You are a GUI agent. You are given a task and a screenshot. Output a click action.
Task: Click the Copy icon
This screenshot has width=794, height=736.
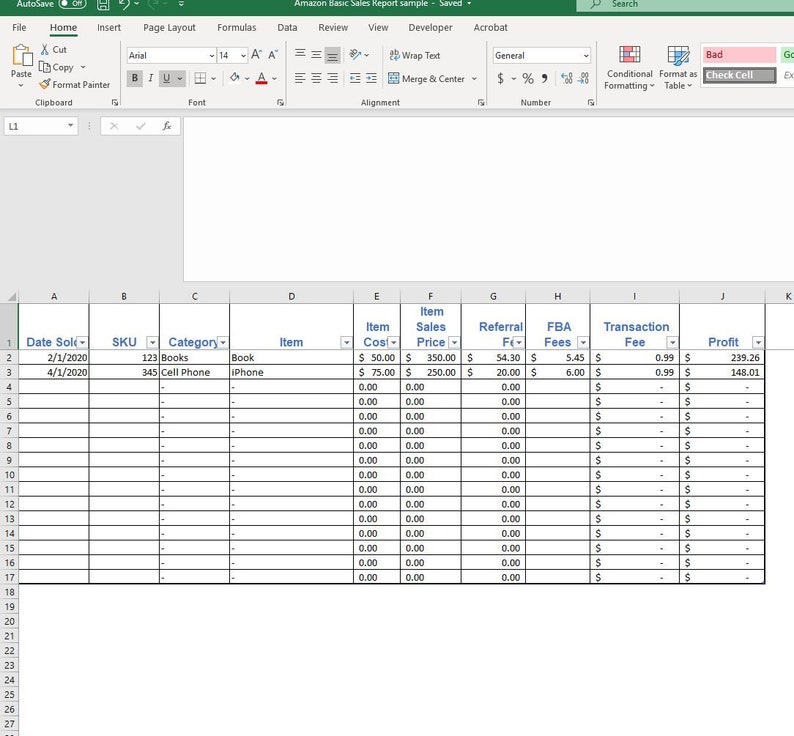point(45,67)
